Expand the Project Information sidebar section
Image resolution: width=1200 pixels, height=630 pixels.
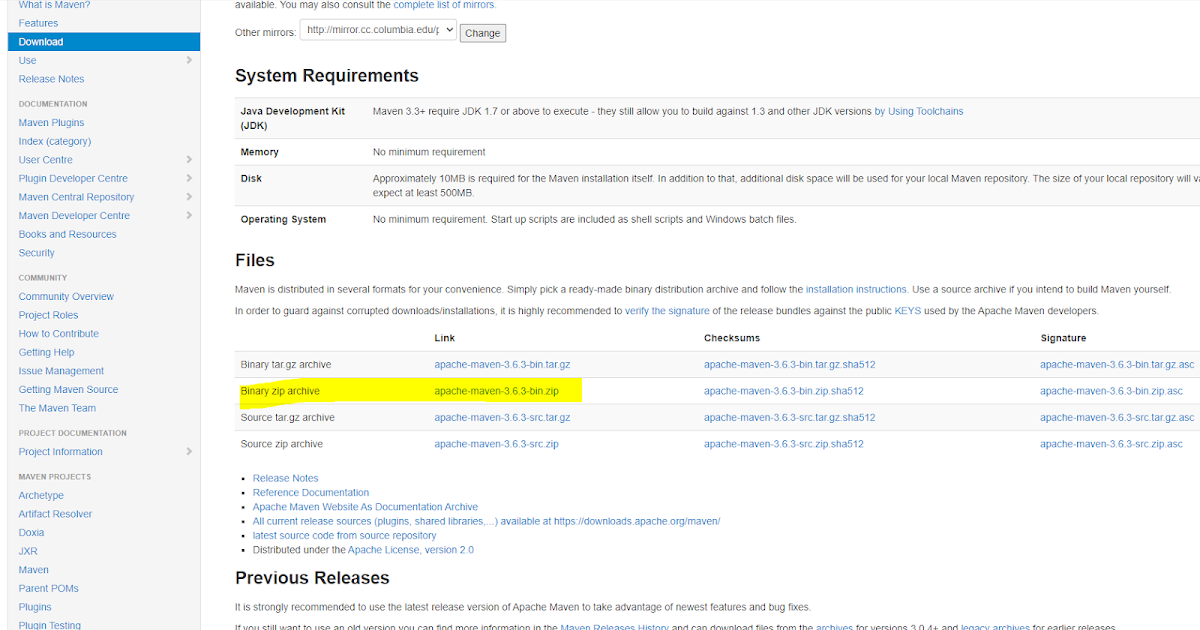pyautogui.click(x=60, y=451)
